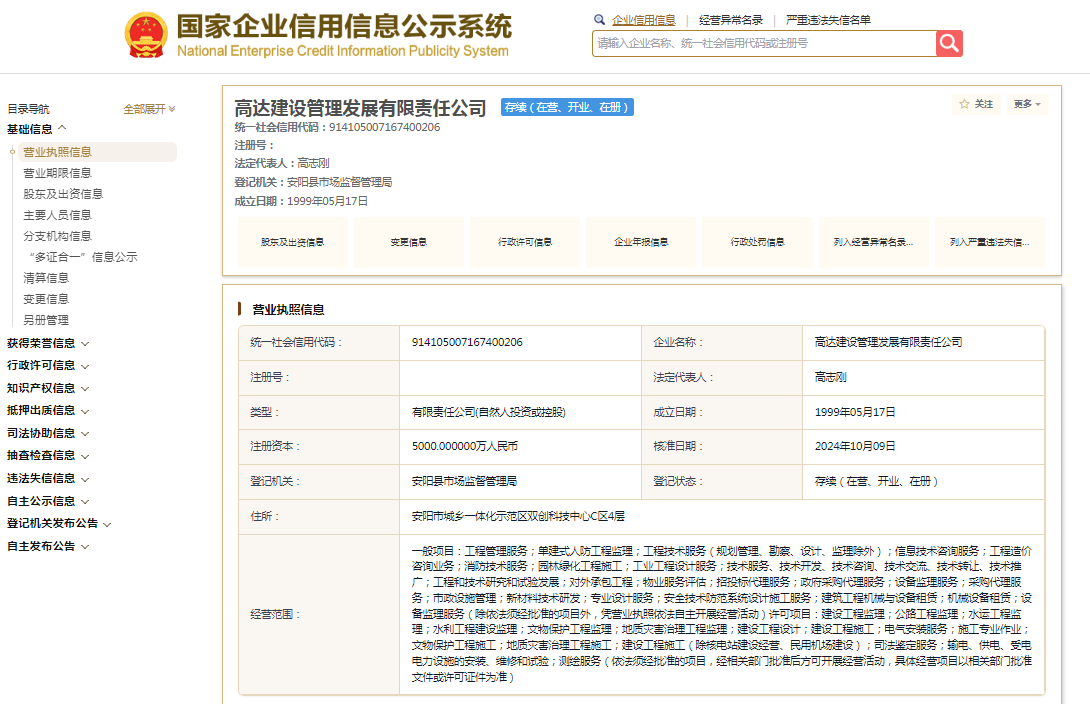Expand 知识产权信息 in sidebar
1090x704 pixels.
coord(48,388)
